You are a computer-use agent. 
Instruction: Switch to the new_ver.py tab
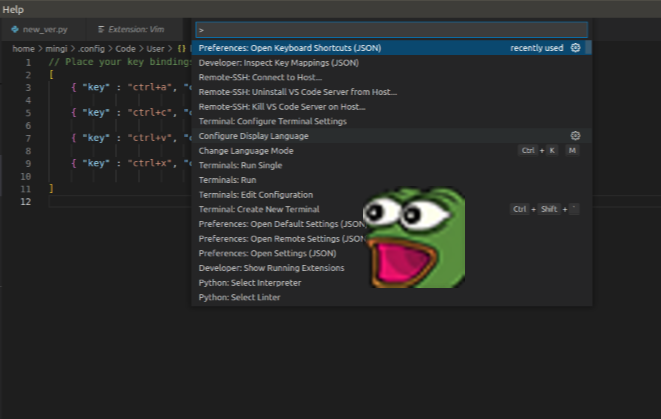pos(43,30)
